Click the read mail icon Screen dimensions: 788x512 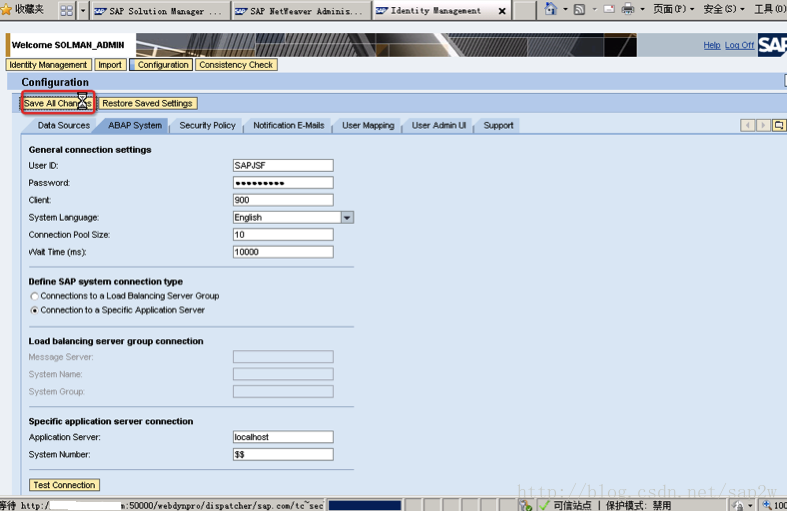click(609, 9)
